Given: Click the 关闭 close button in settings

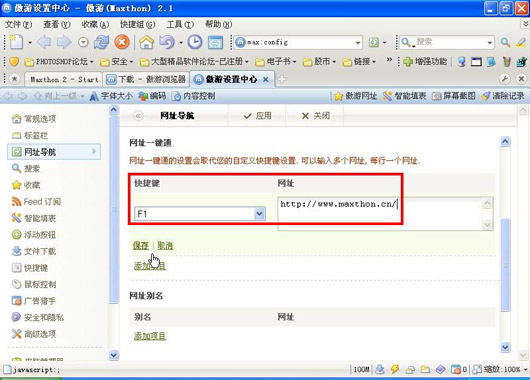Looking at the screenshot, I should pos(315,116).
